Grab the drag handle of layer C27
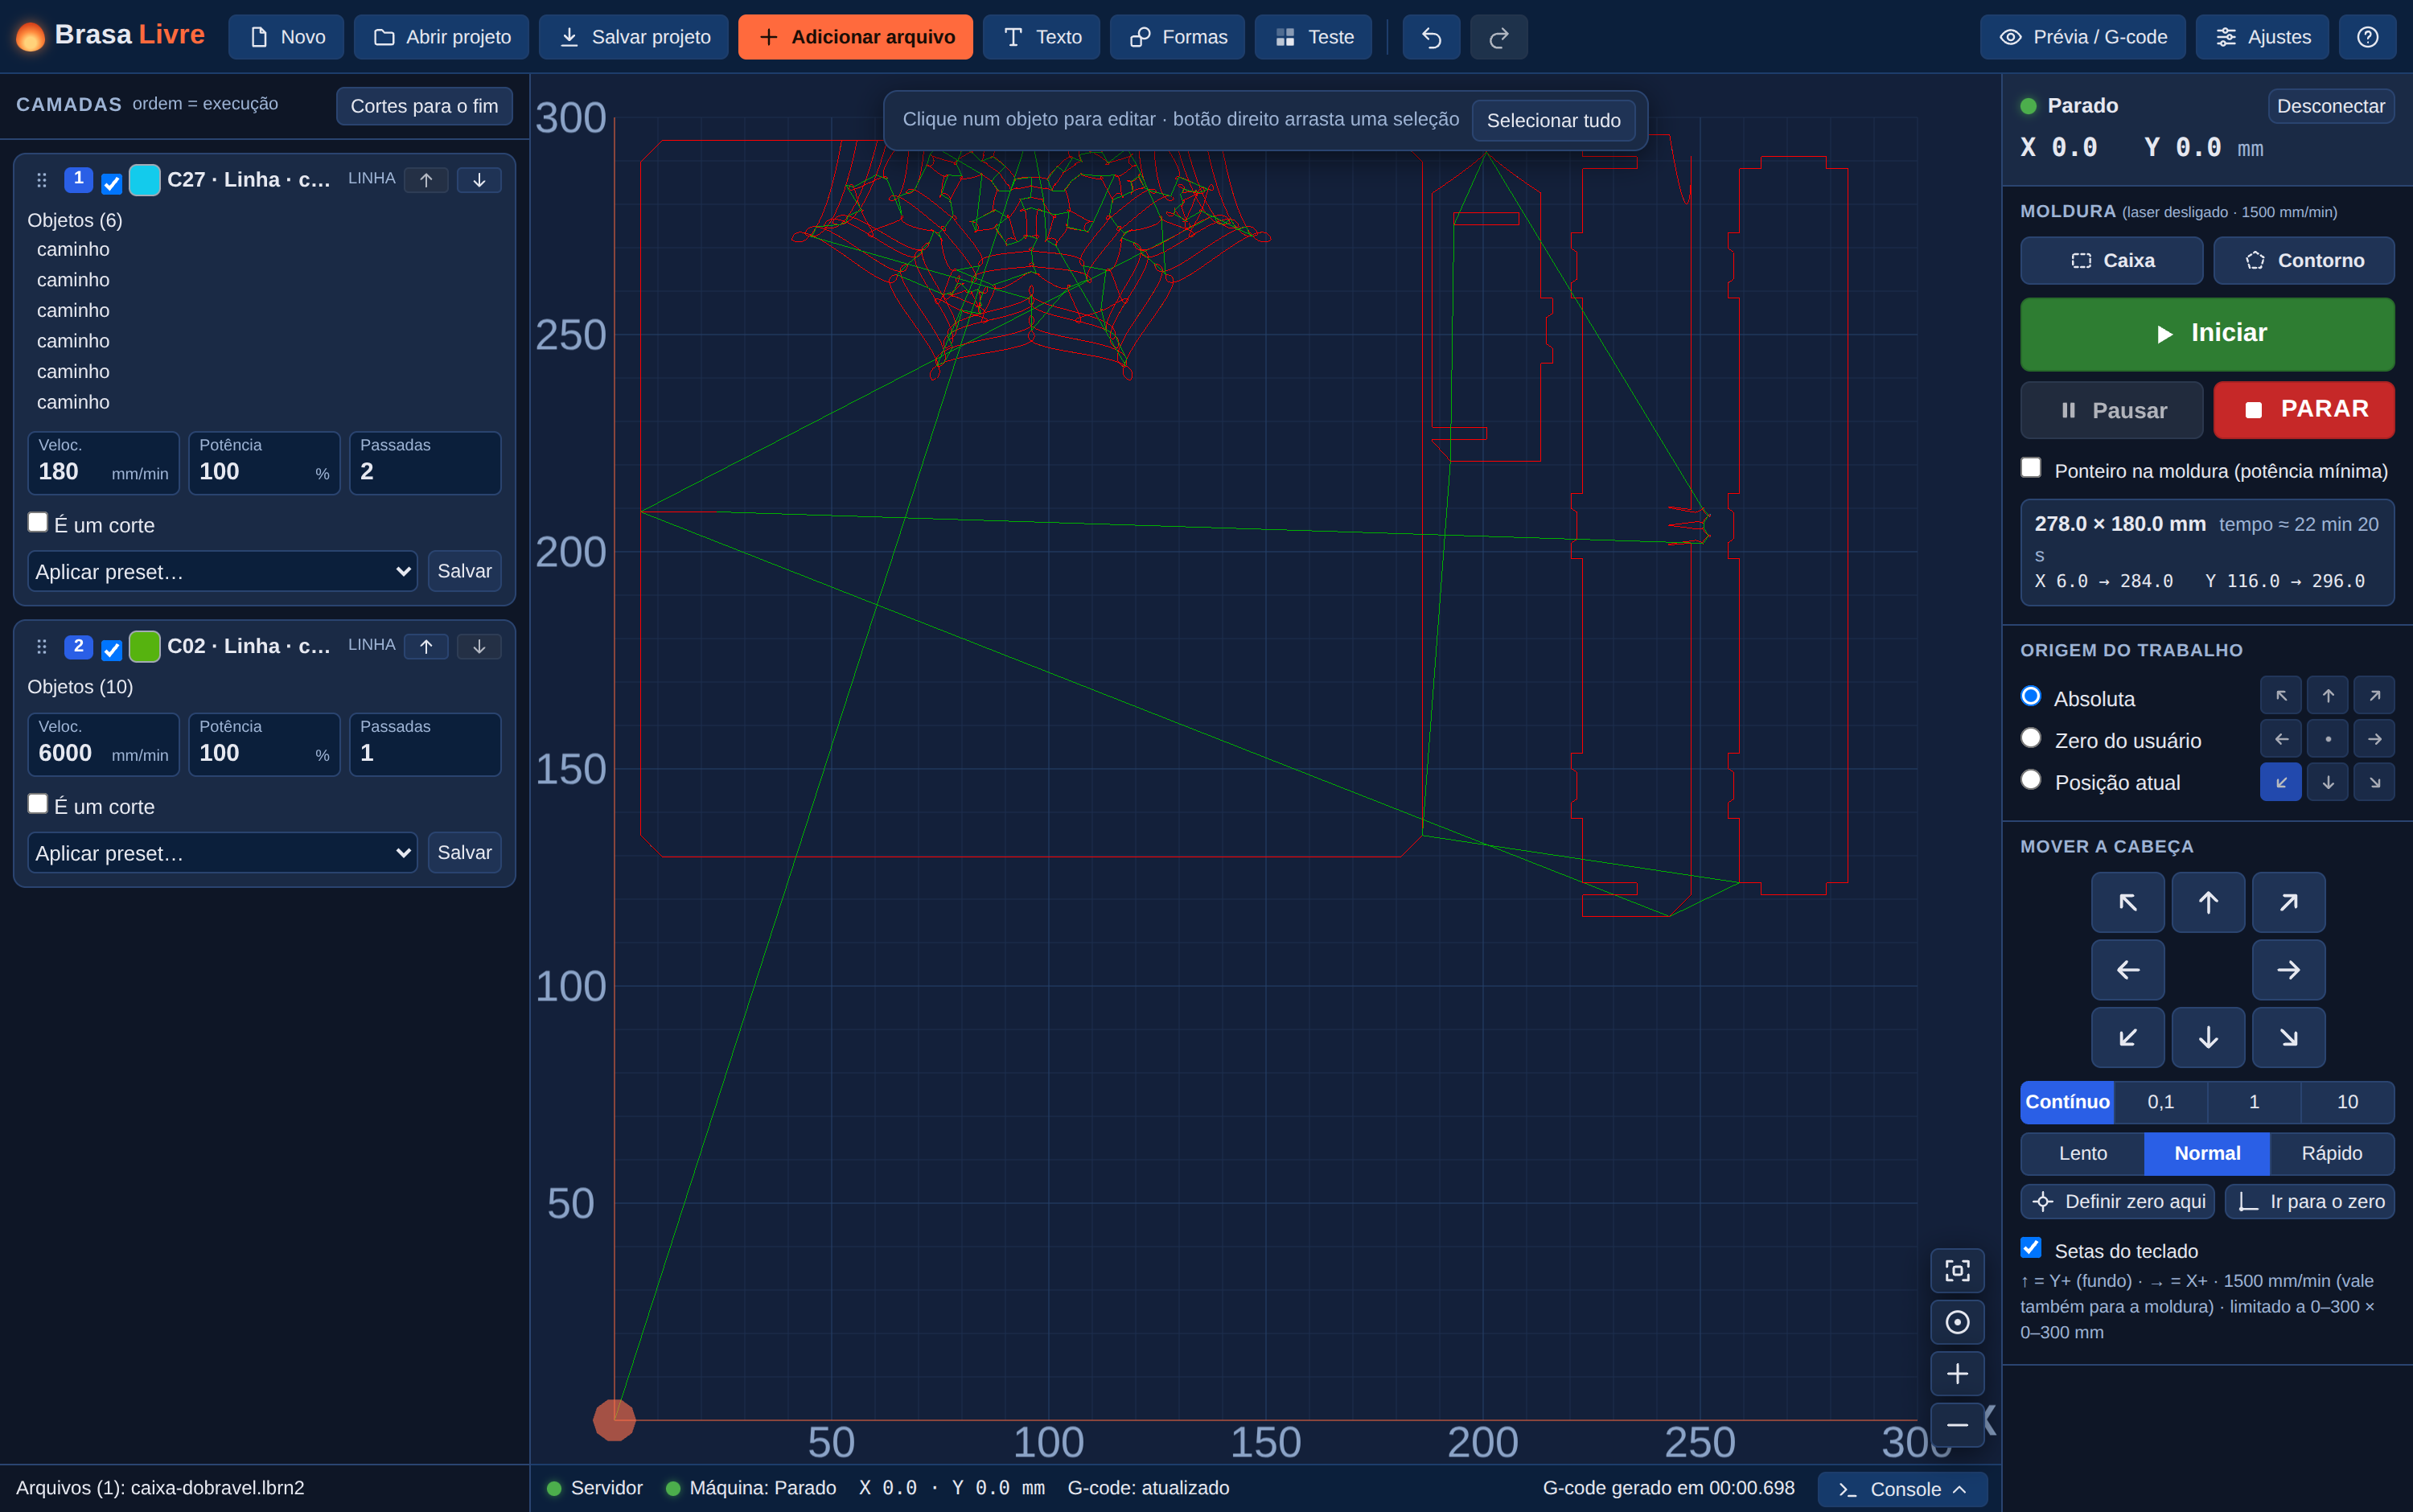The width and height of the screenshot is (2413, 1512). (41, 180)
